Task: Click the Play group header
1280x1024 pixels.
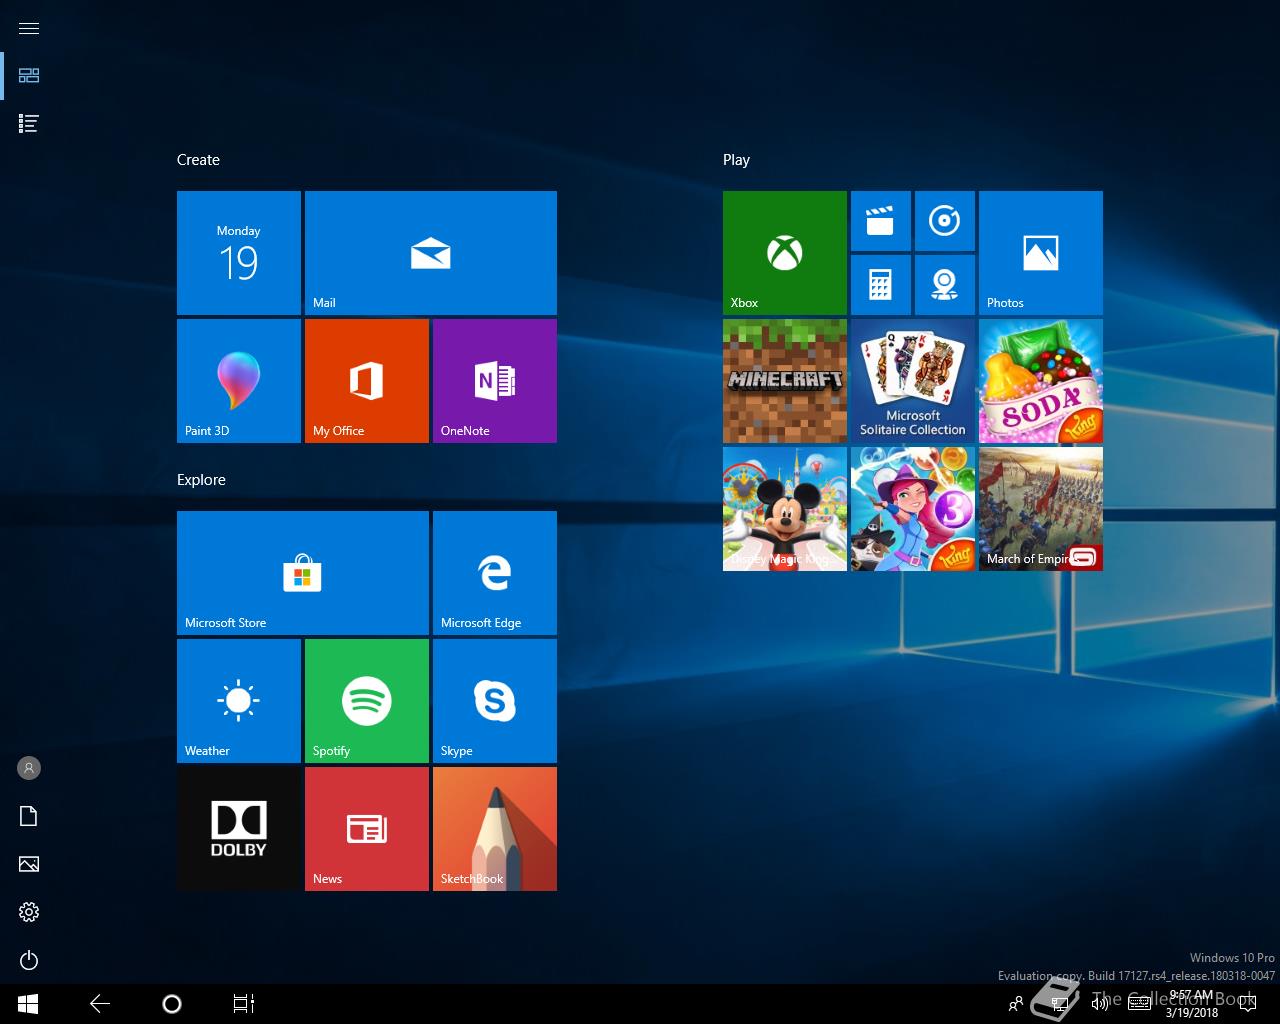Action: [736, 160]
